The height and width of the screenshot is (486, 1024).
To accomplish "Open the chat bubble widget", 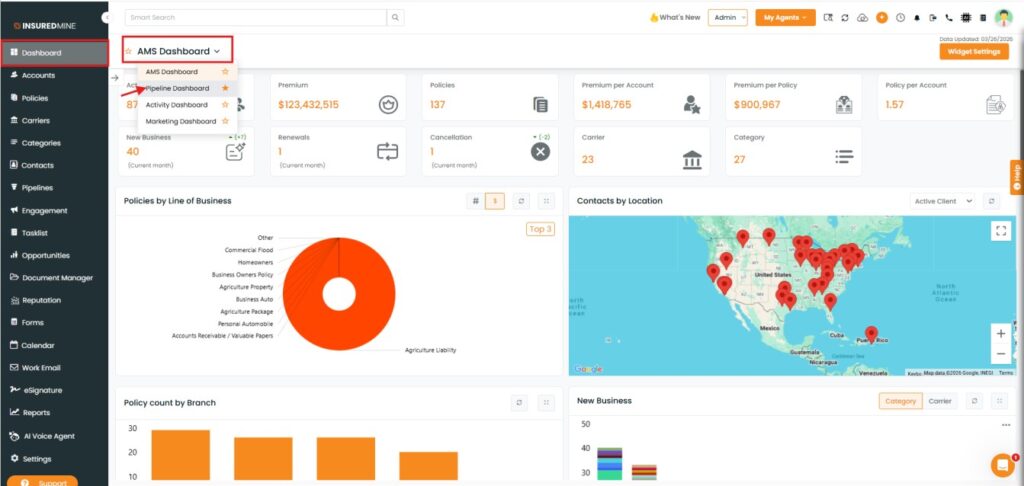I will (1001, 464).
